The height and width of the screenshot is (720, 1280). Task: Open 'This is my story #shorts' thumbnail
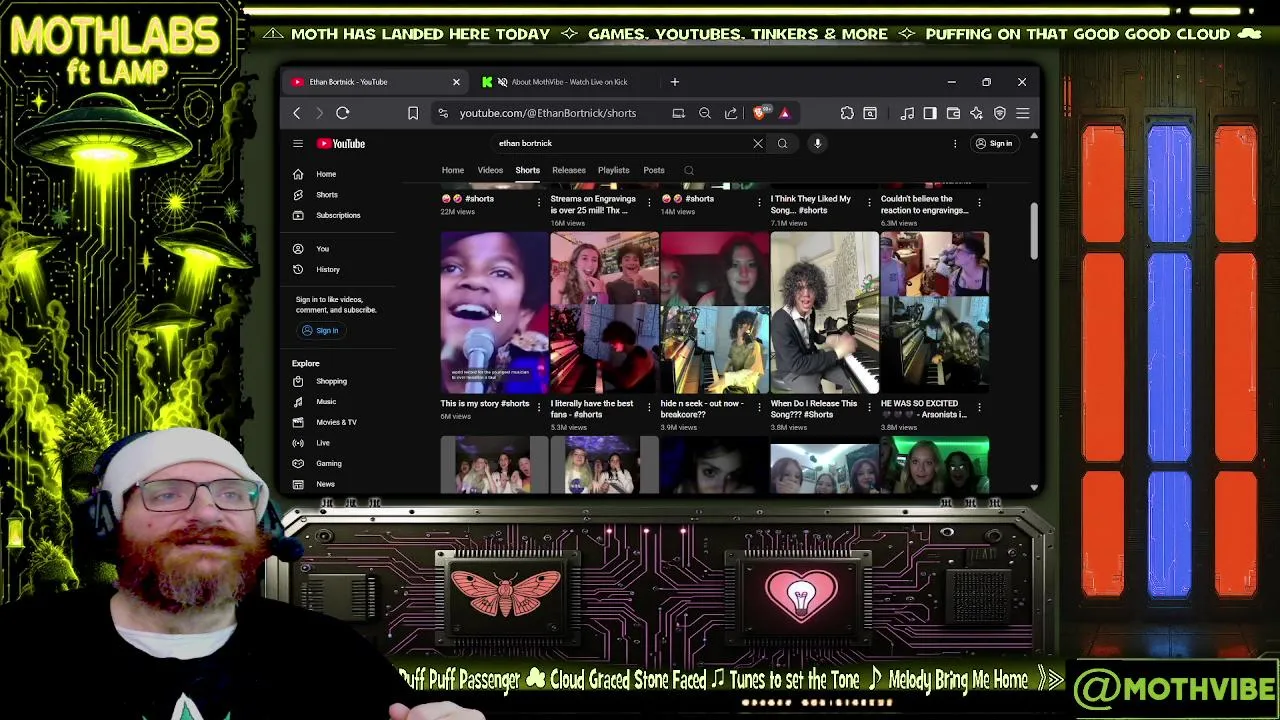click(494, 313)
